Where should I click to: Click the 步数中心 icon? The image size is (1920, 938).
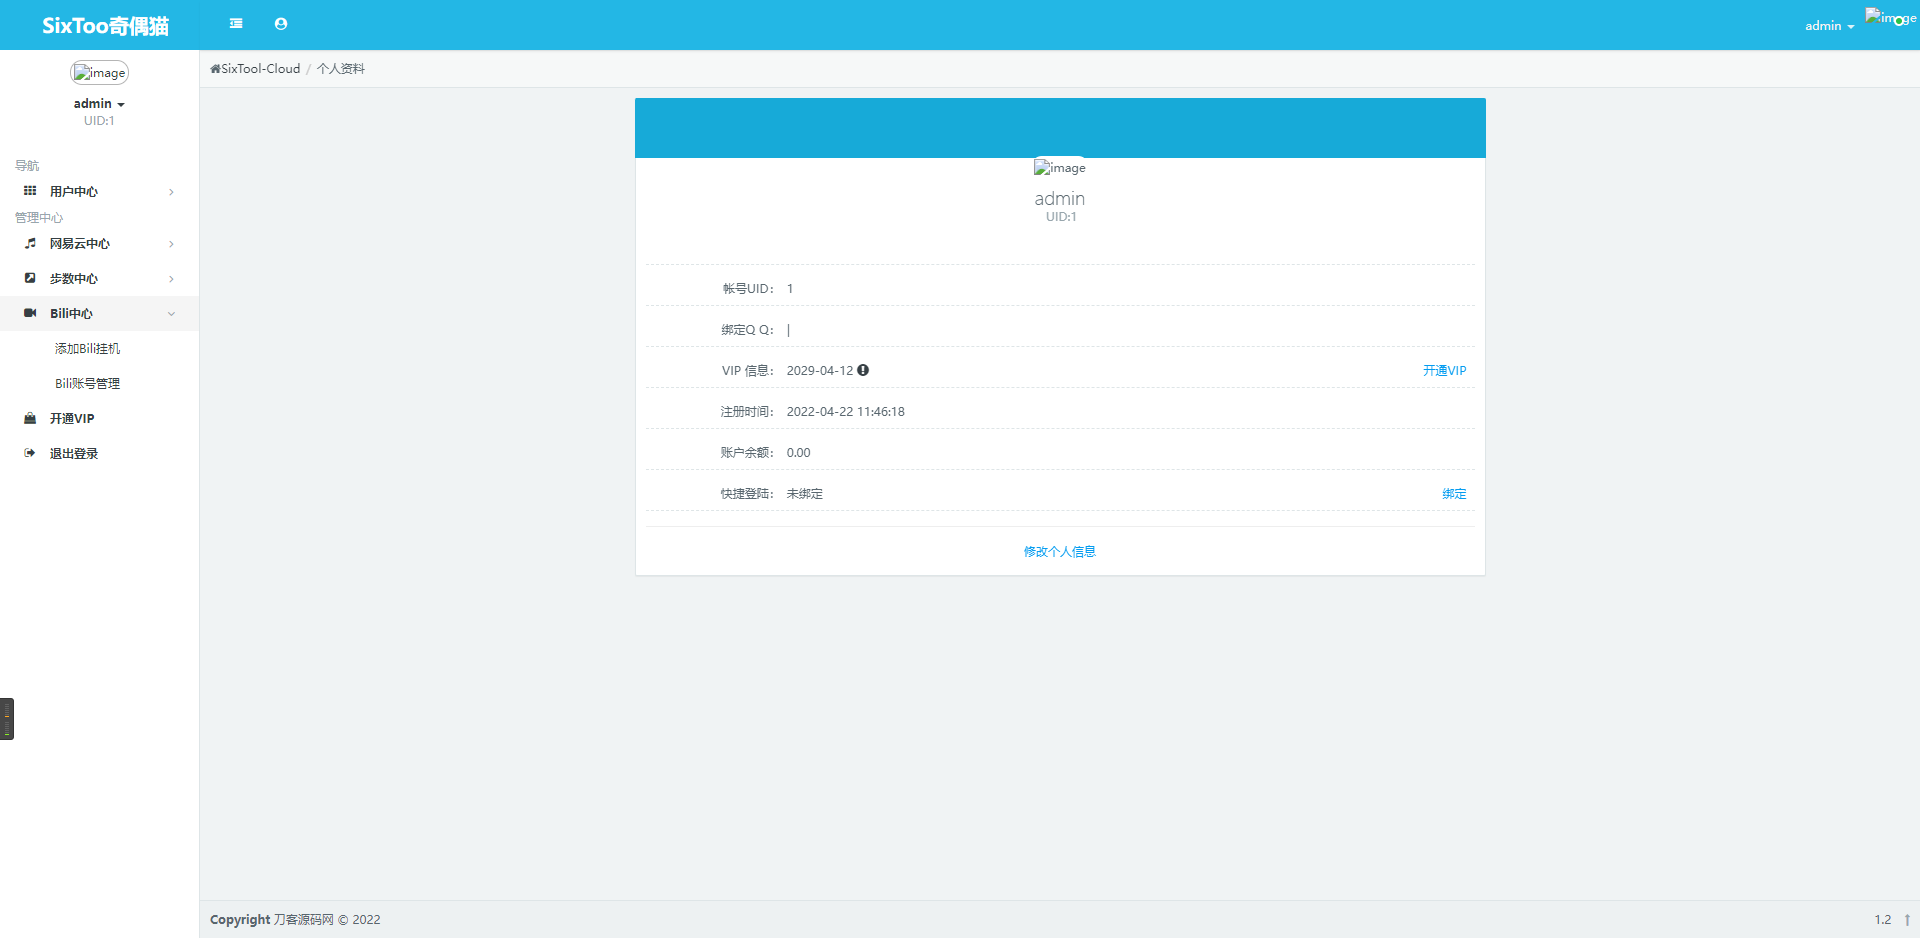point(30,278)
